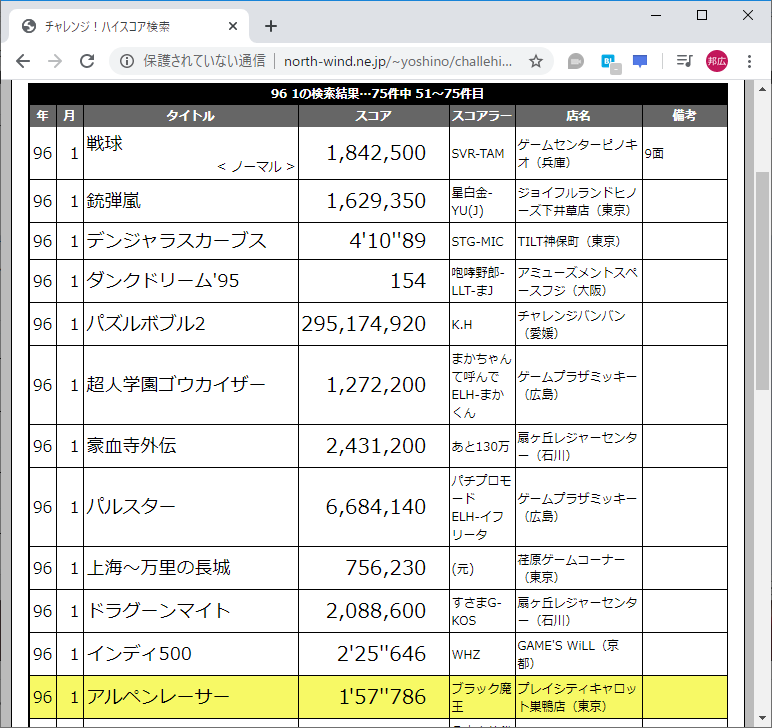Open the gray video camera extension icon
The image size is (772, 728).
[576, 61]
